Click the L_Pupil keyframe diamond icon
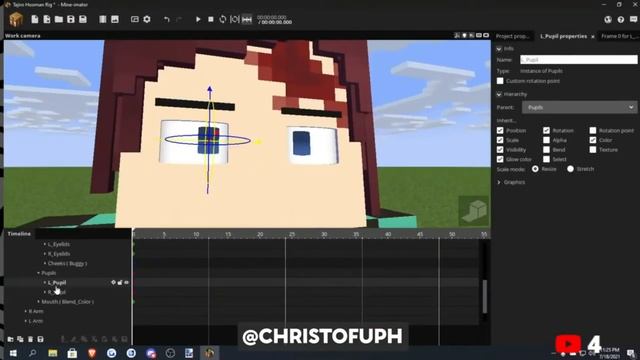Screen dimensions: 640x360 point(113,282)
